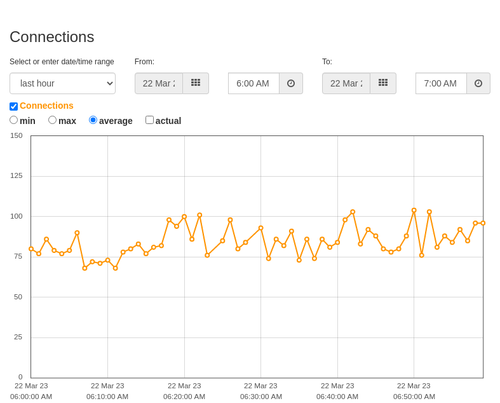
Task: Edit the 6:00 AM time field
Action: (254, 83)
